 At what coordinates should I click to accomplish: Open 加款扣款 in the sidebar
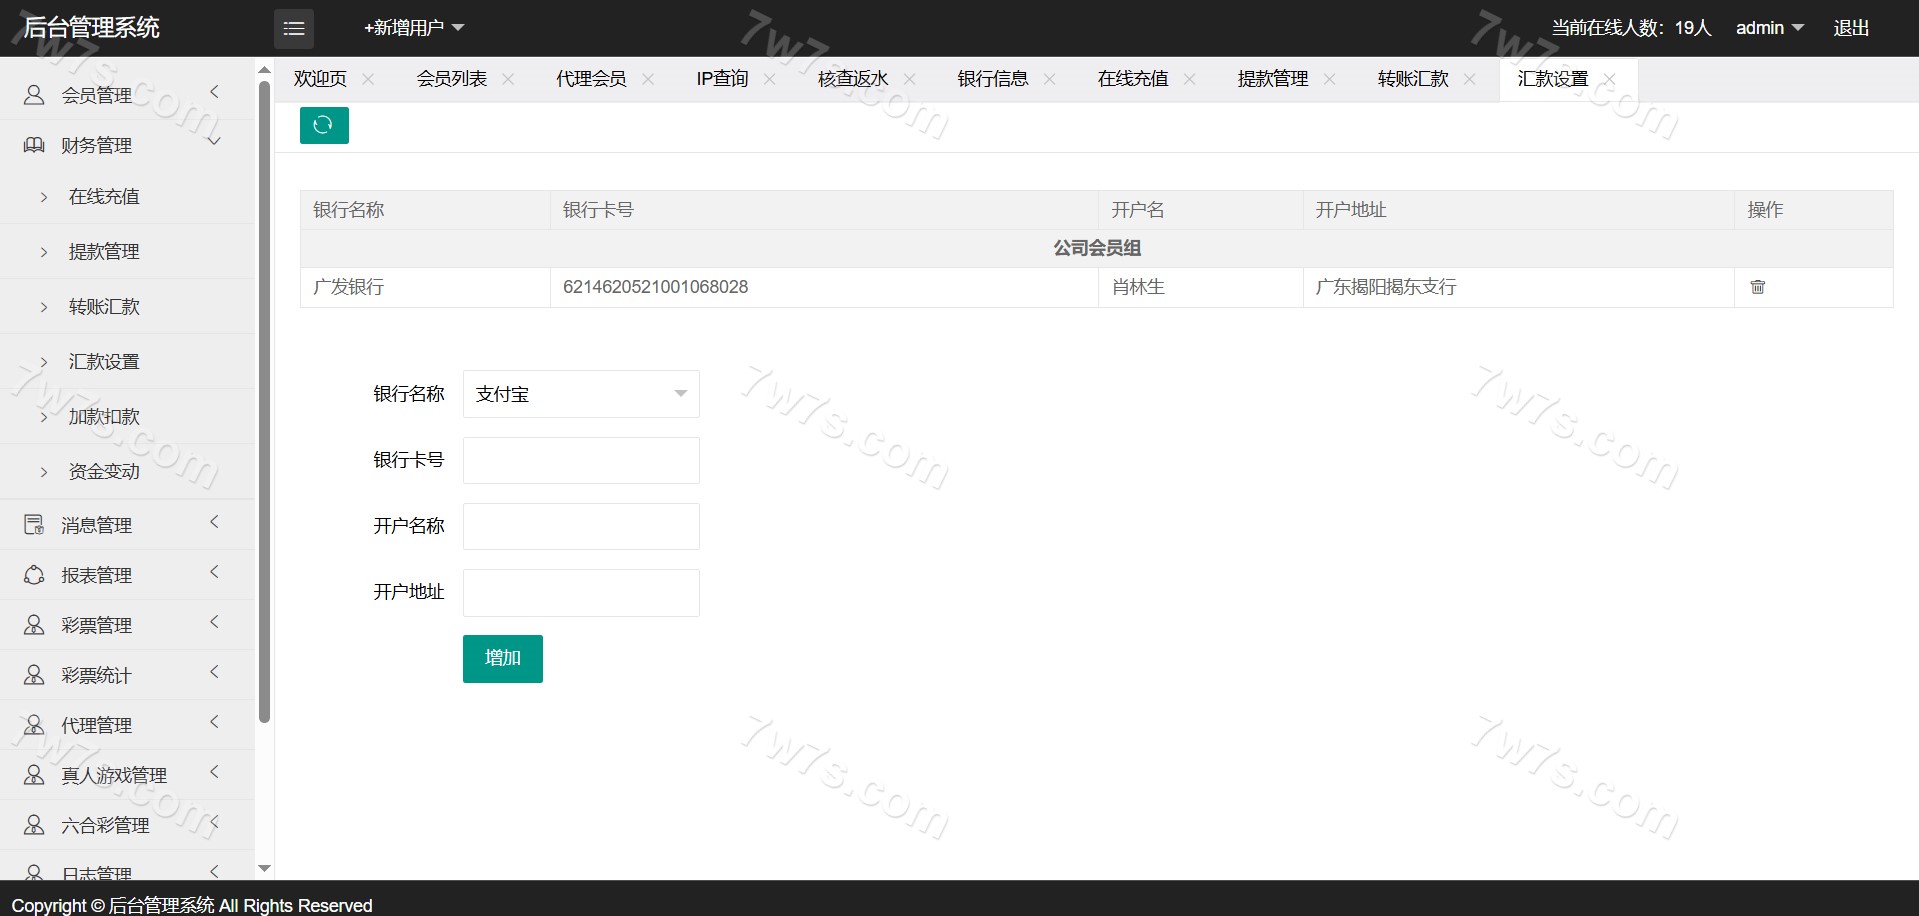(x=104, y=416)
